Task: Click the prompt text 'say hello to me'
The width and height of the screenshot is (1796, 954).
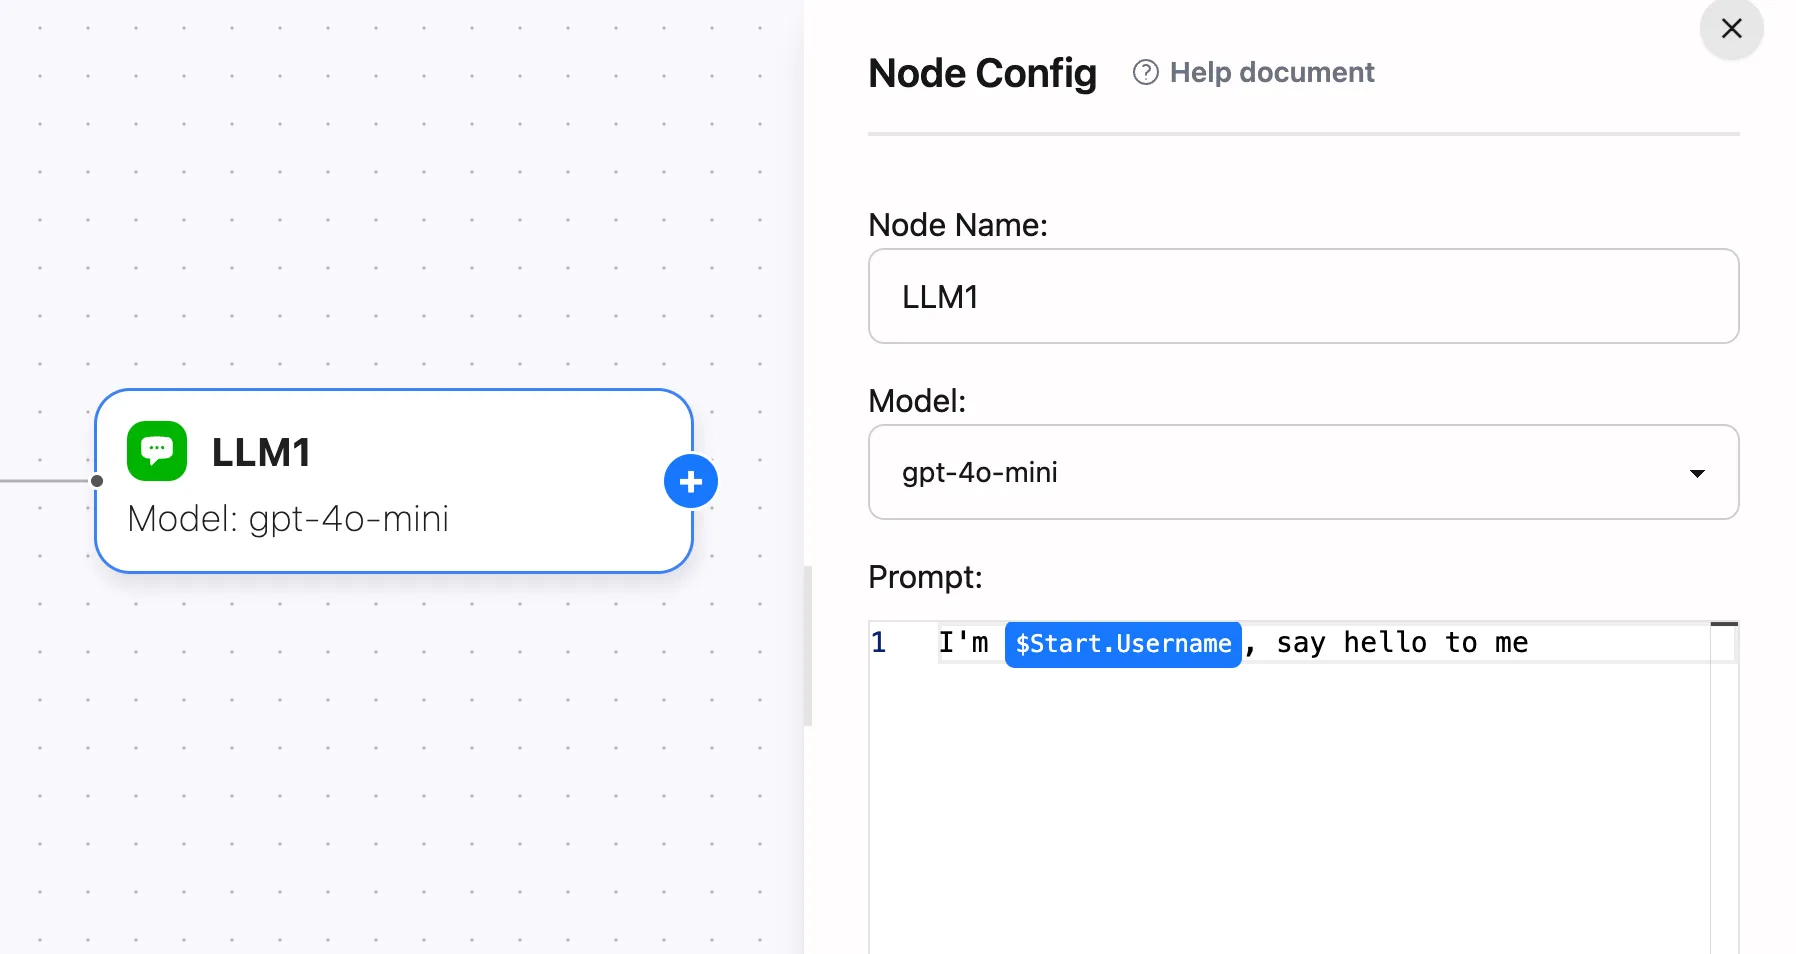Action: tap(1402, 643)
